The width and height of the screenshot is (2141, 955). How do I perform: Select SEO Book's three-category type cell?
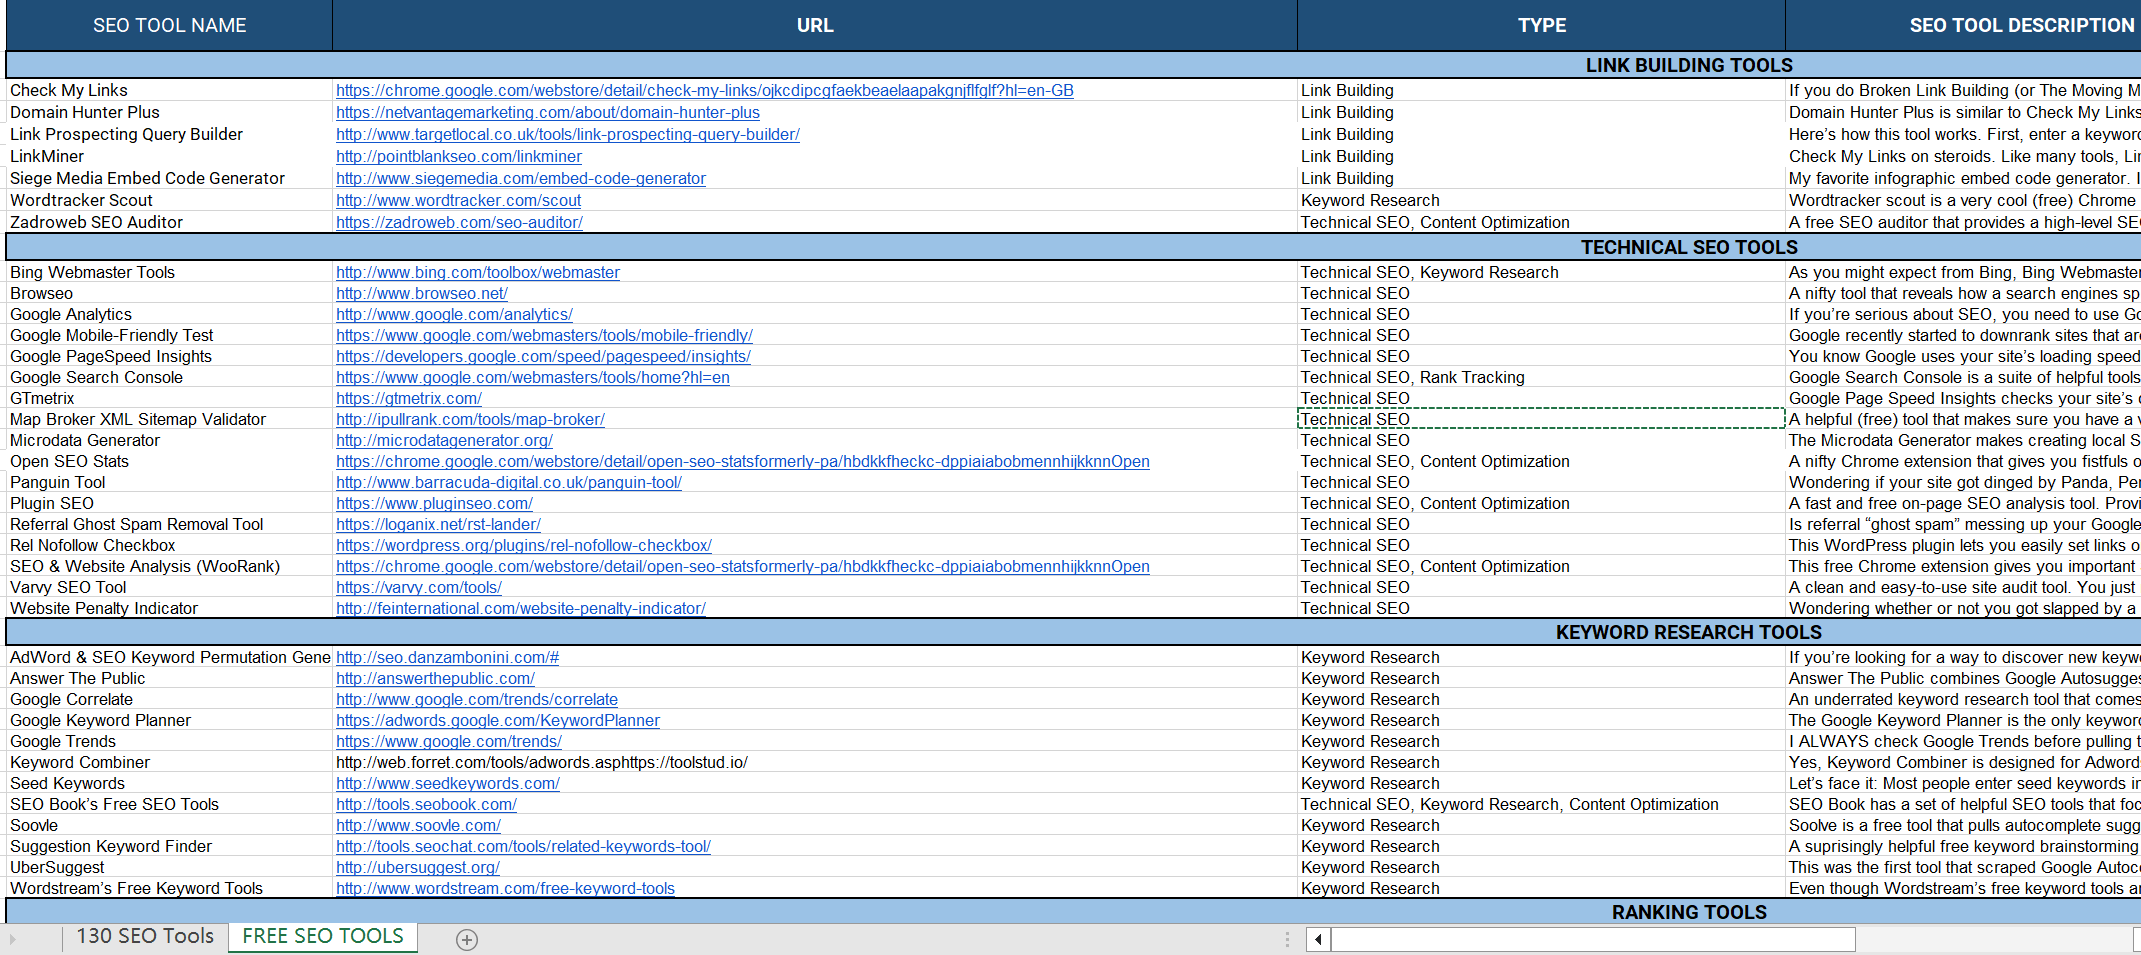[1541, 804]
